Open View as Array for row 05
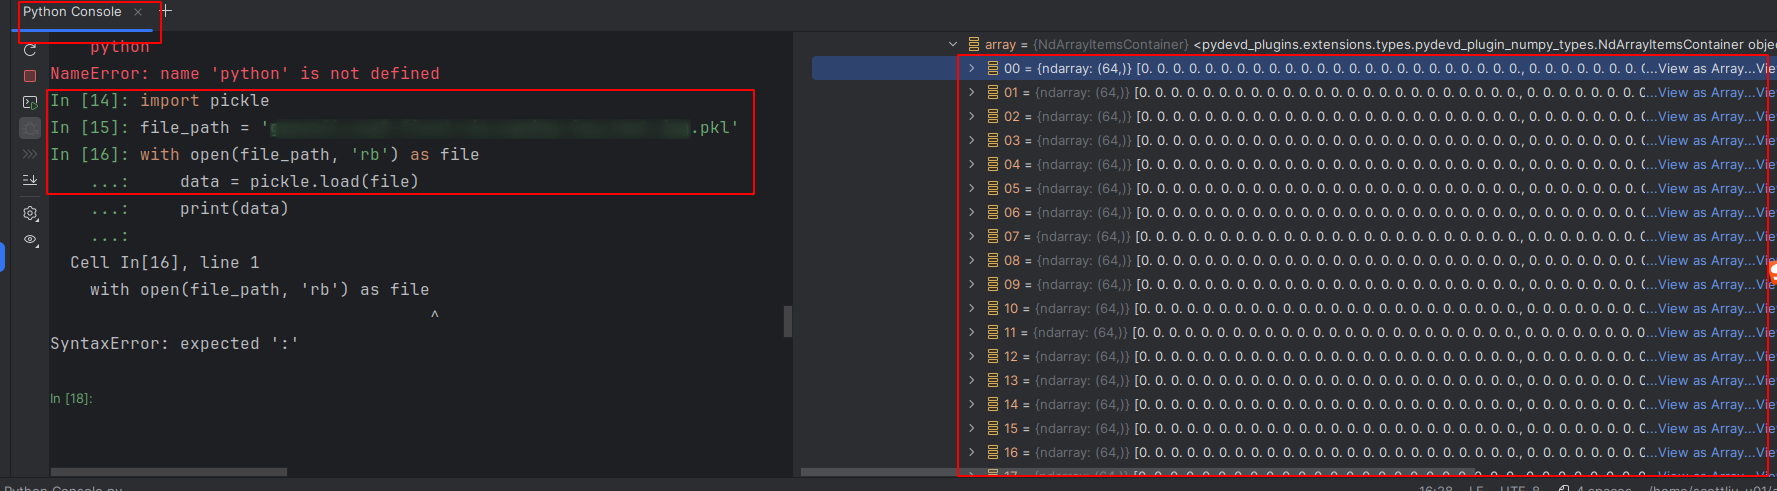The height and width of the screenshot is (491, 1777). pos(1703,188)
